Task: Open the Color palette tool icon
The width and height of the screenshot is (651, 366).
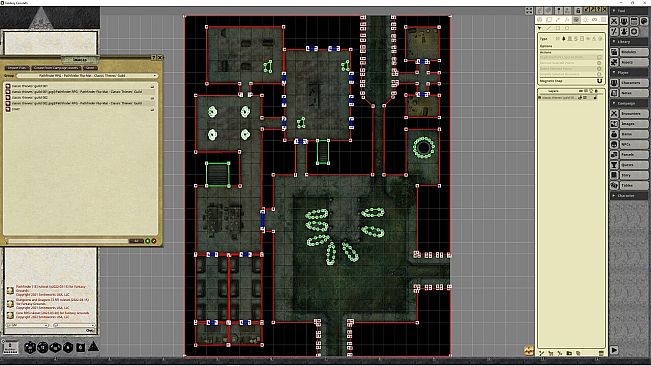Action: [x=644, y=21]
